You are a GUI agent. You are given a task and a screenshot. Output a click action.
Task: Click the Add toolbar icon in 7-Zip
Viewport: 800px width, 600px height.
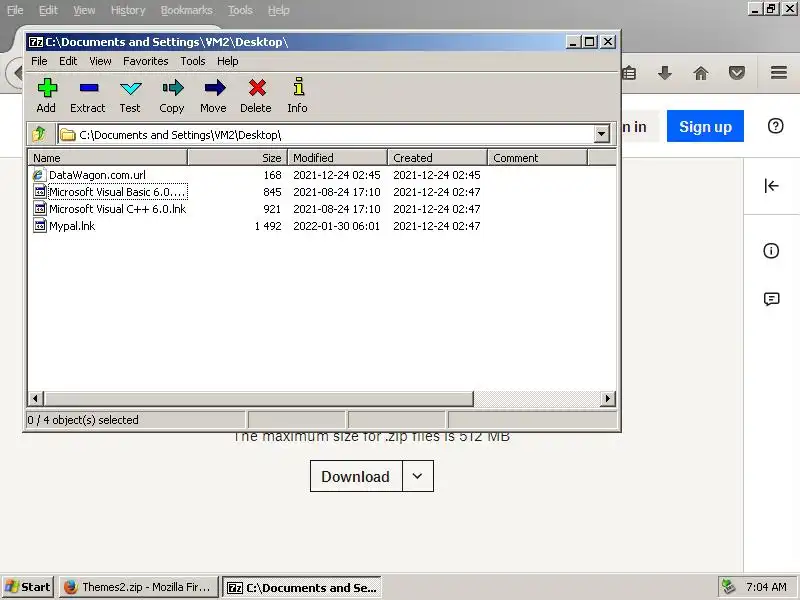(46, 88)
